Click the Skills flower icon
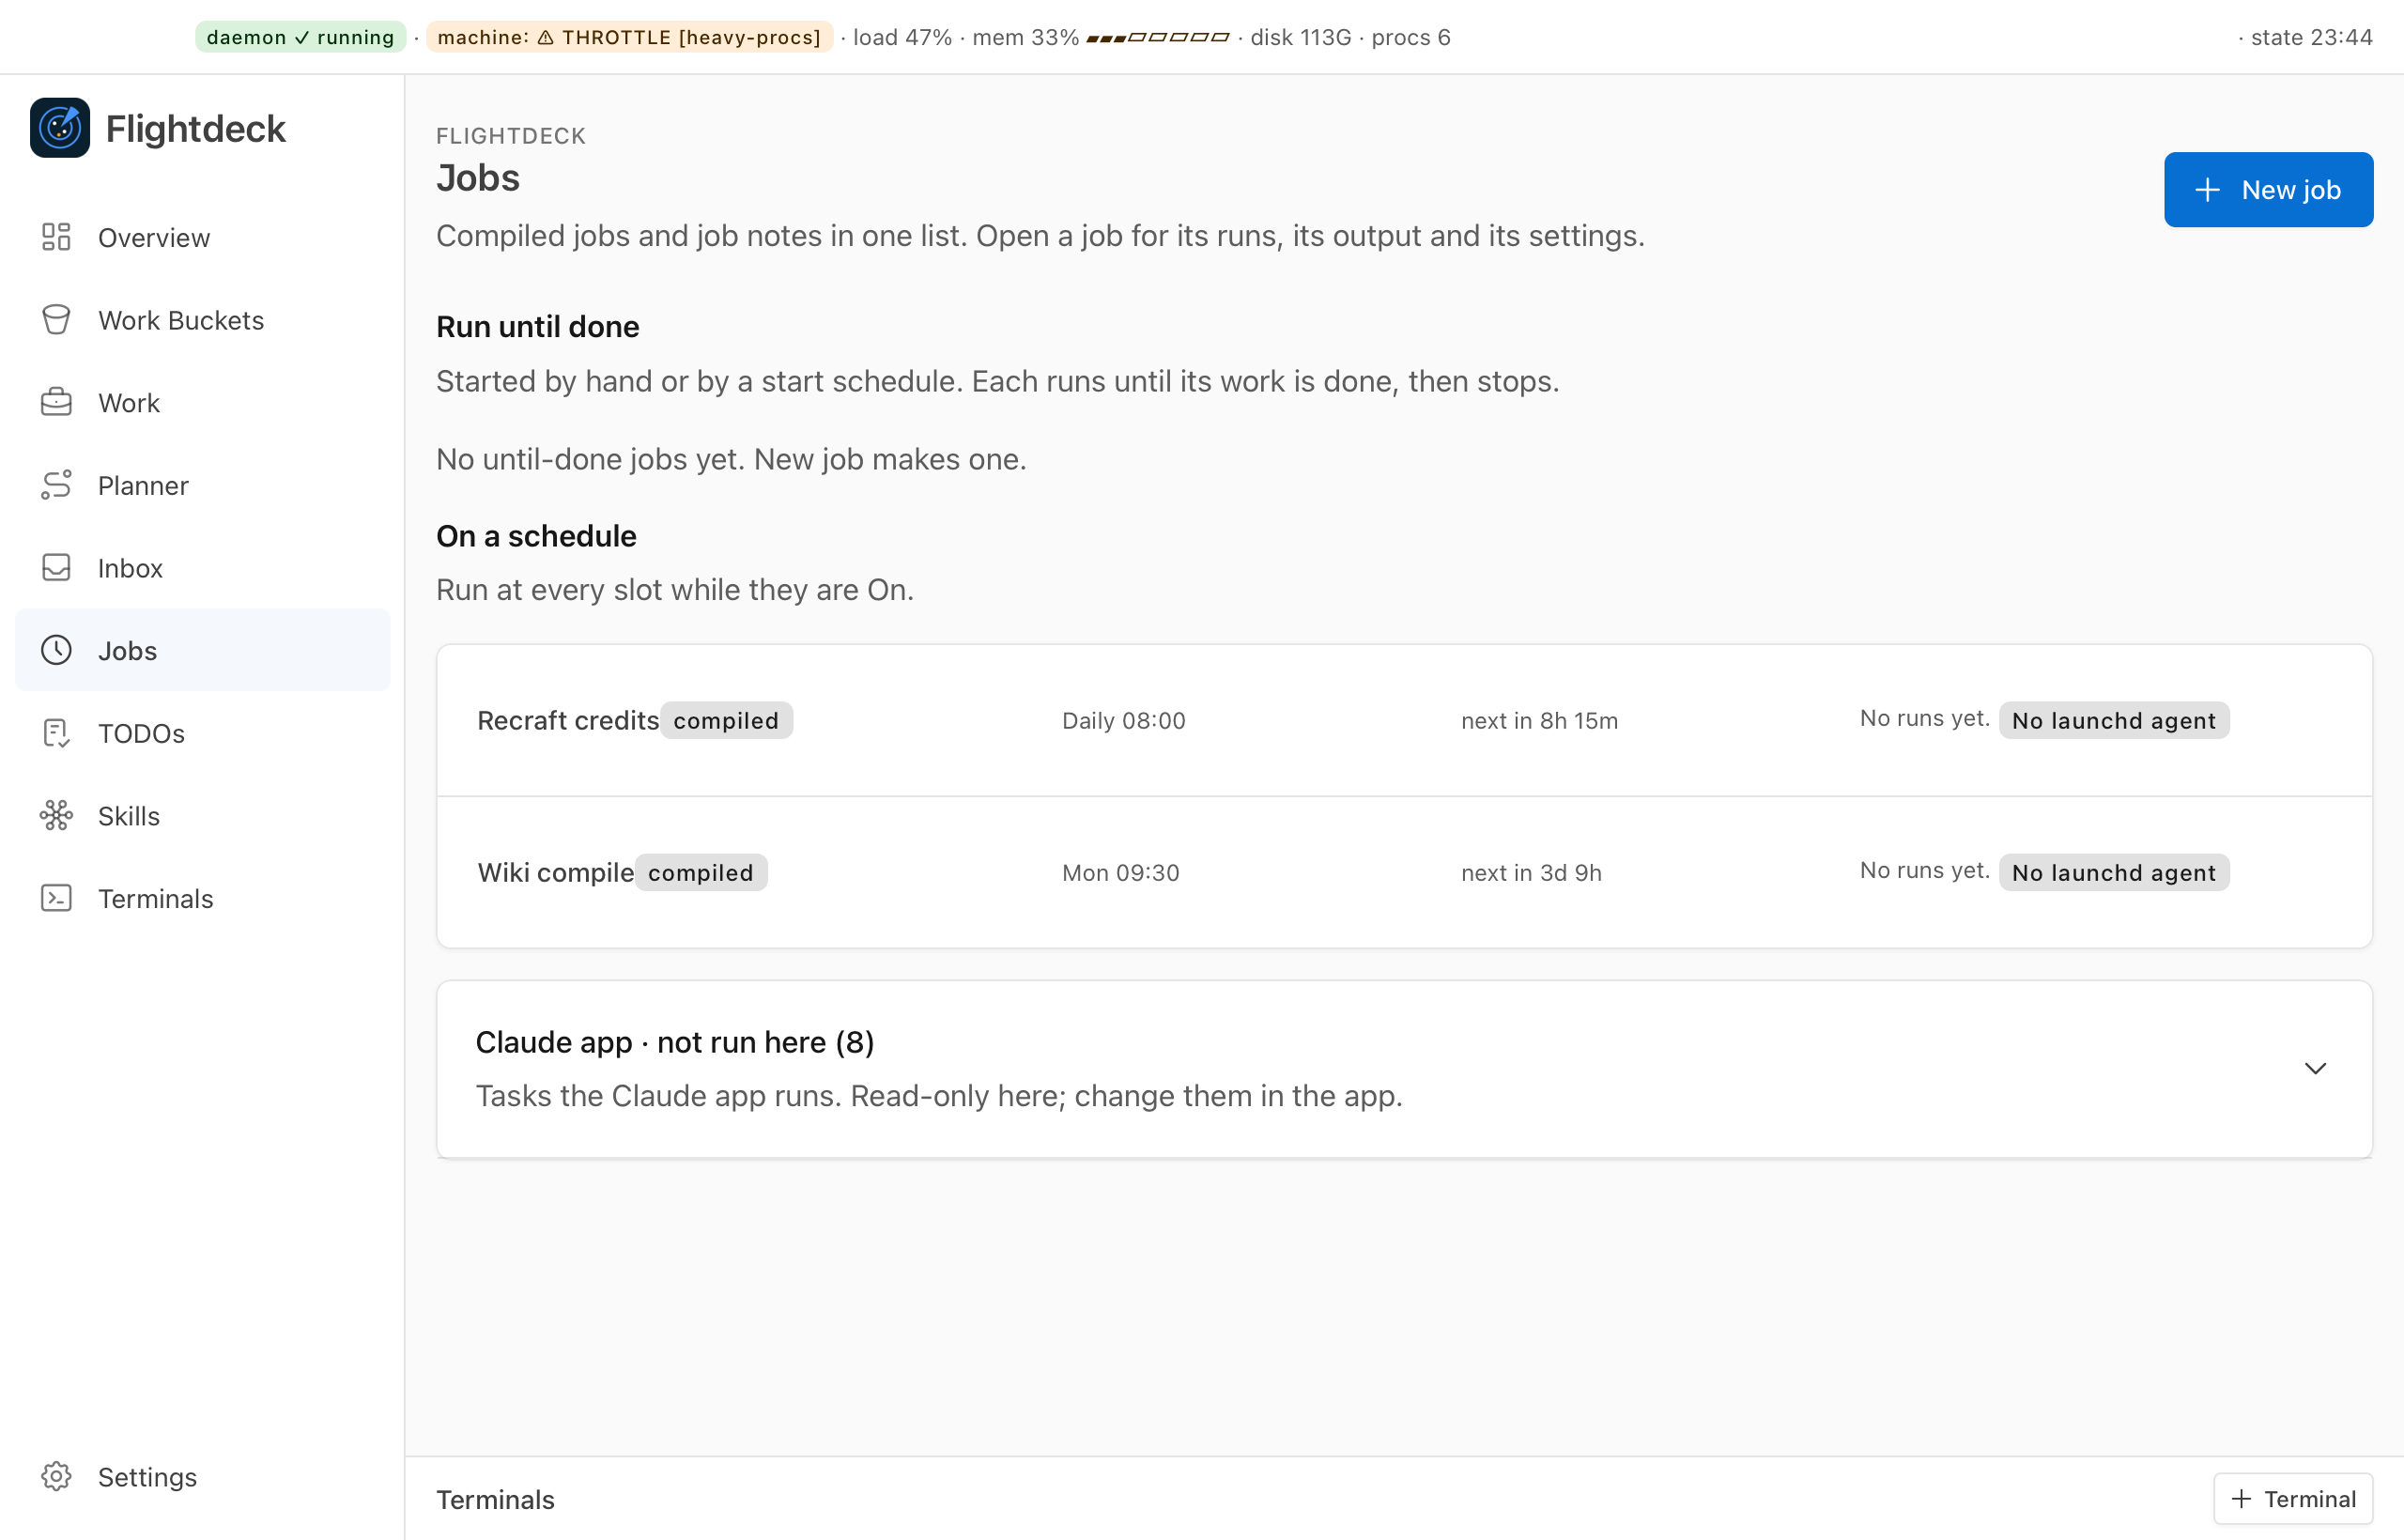2404x1540 pixels. pos(56,816)
